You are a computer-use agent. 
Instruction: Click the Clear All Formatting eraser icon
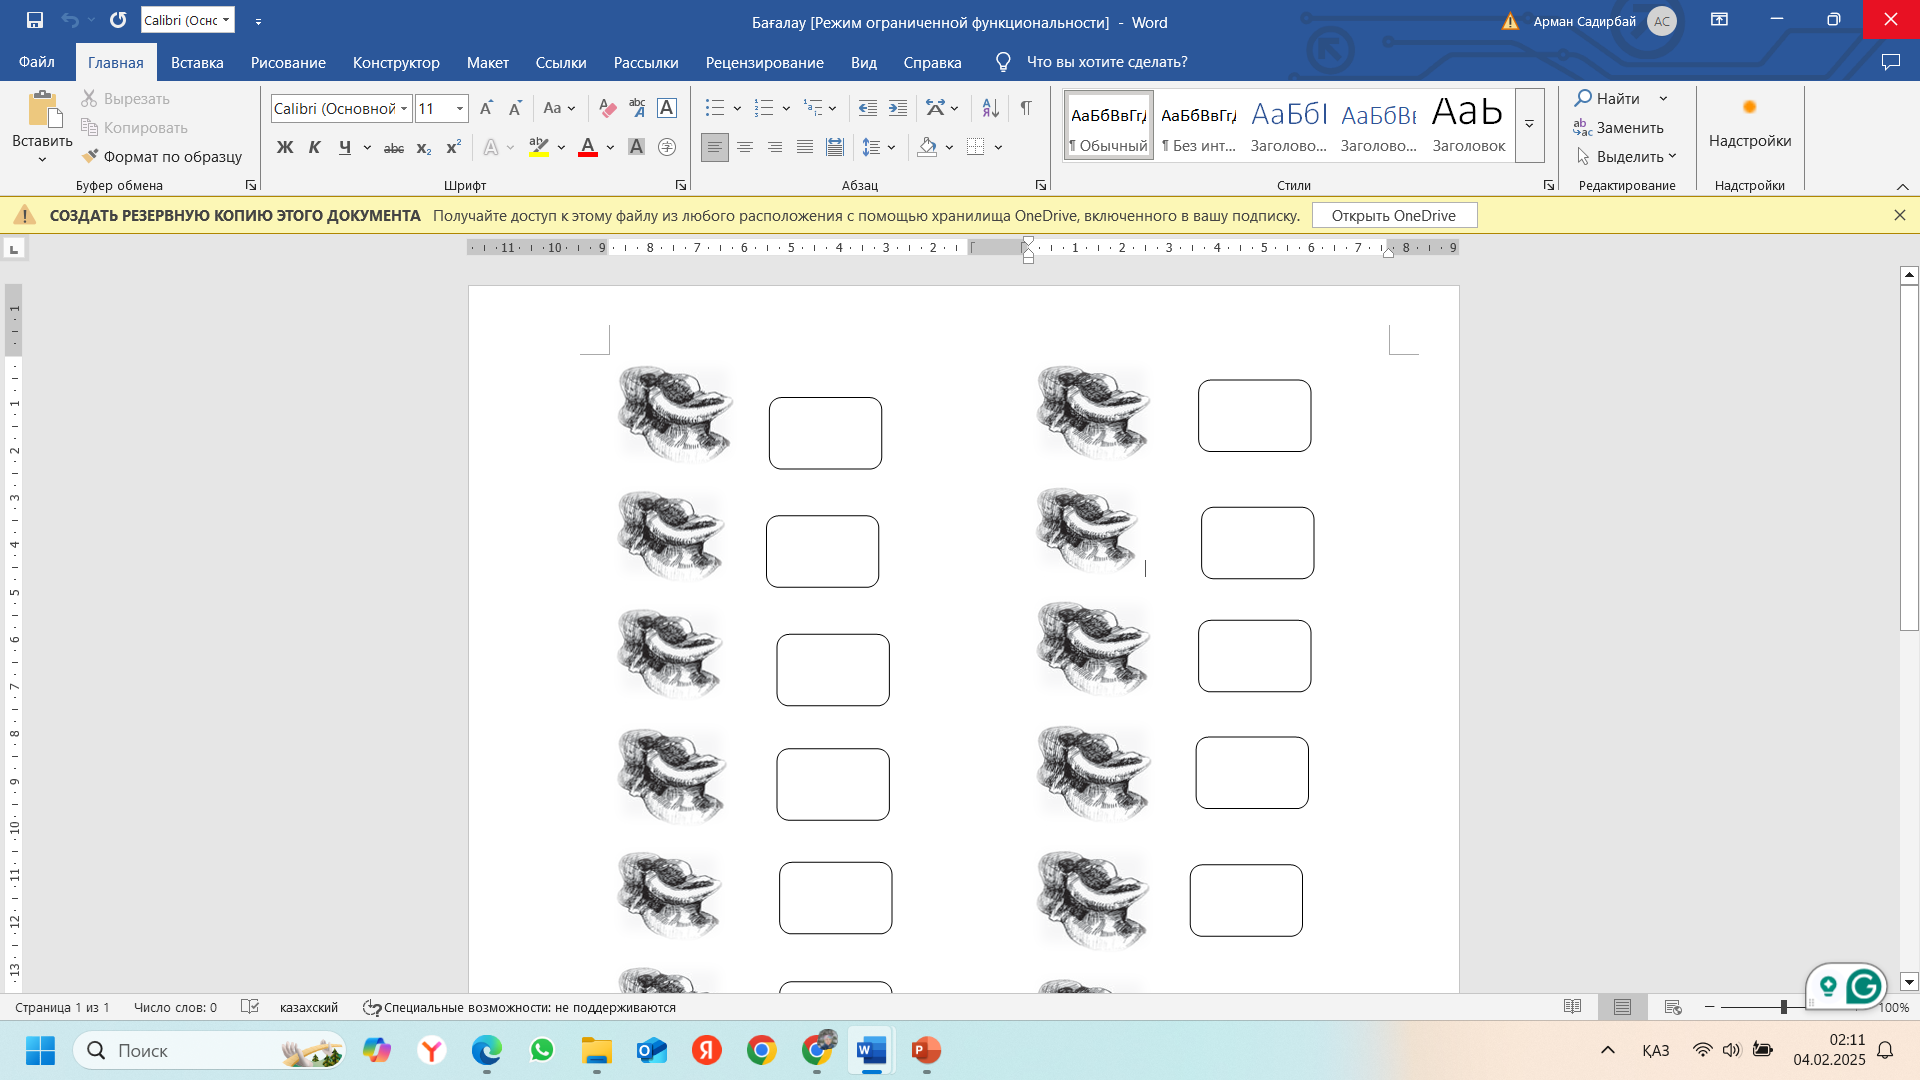(607, 108)
